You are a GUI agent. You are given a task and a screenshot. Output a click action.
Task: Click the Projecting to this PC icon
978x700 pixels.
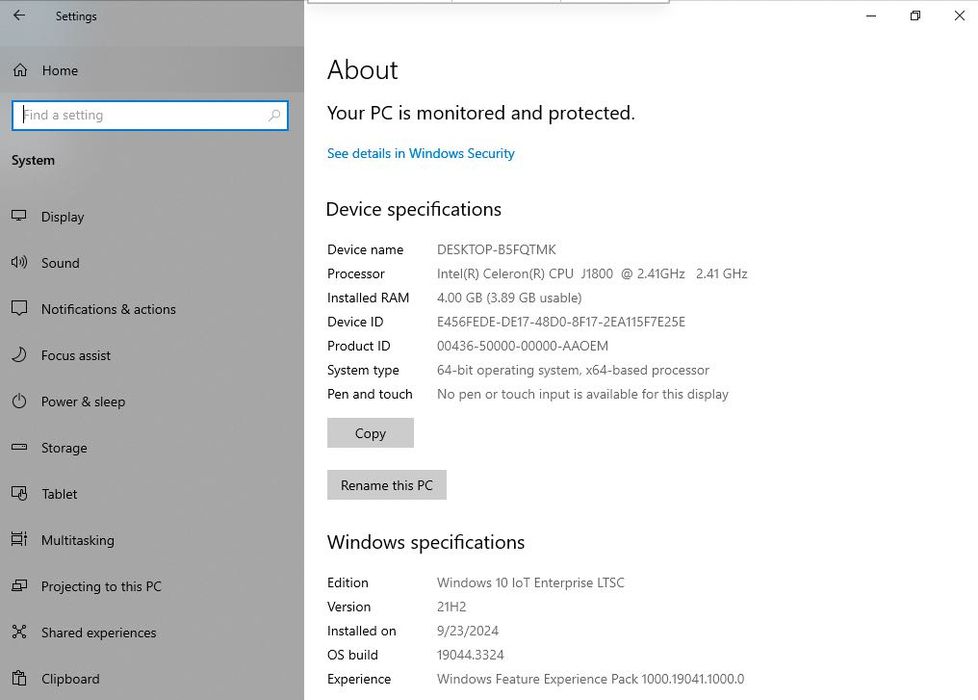(x=19, y=585)
